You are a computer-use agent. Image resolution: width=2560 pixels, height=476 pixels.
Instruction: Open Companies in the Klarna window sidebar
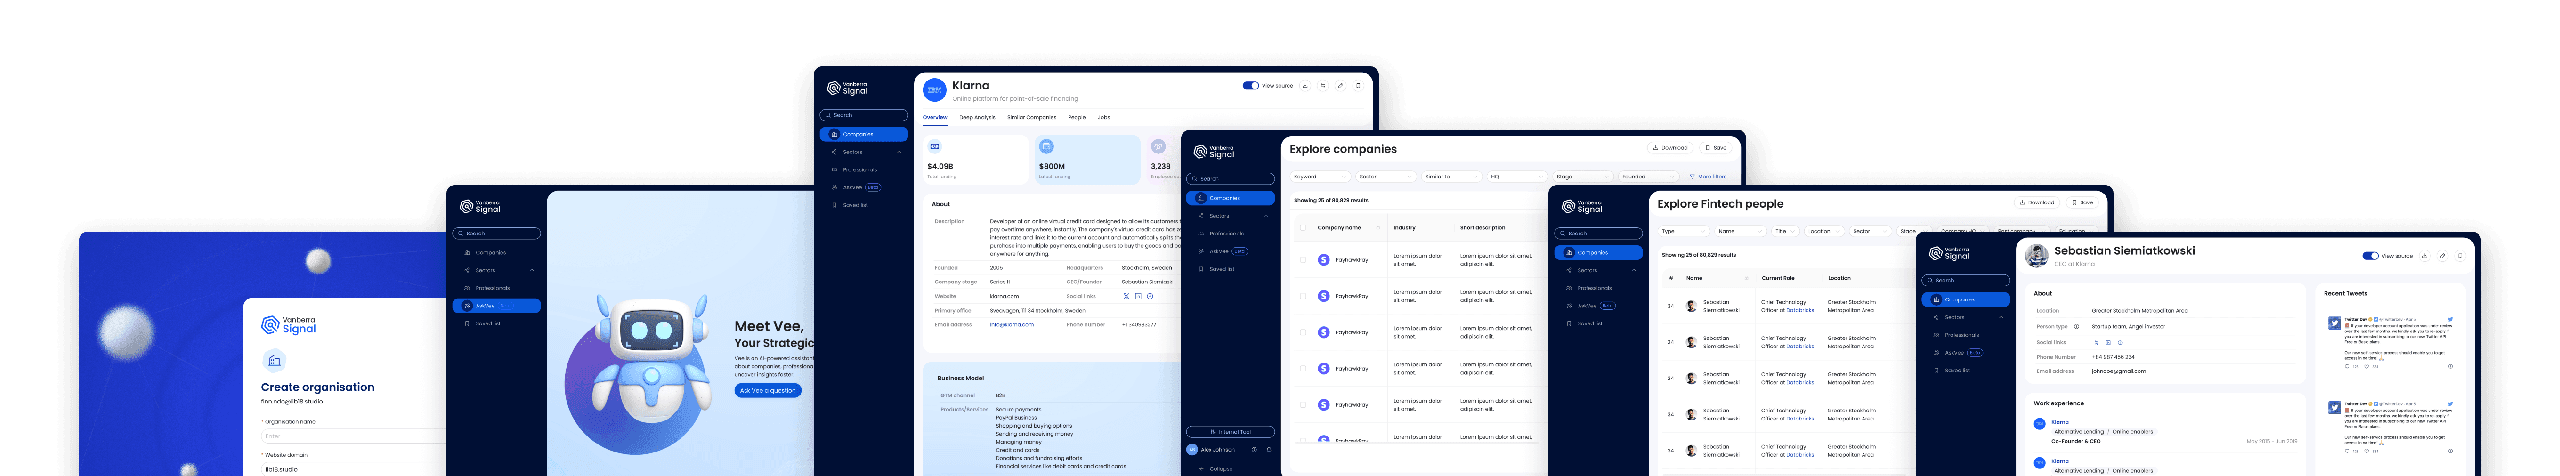[864, 134]
